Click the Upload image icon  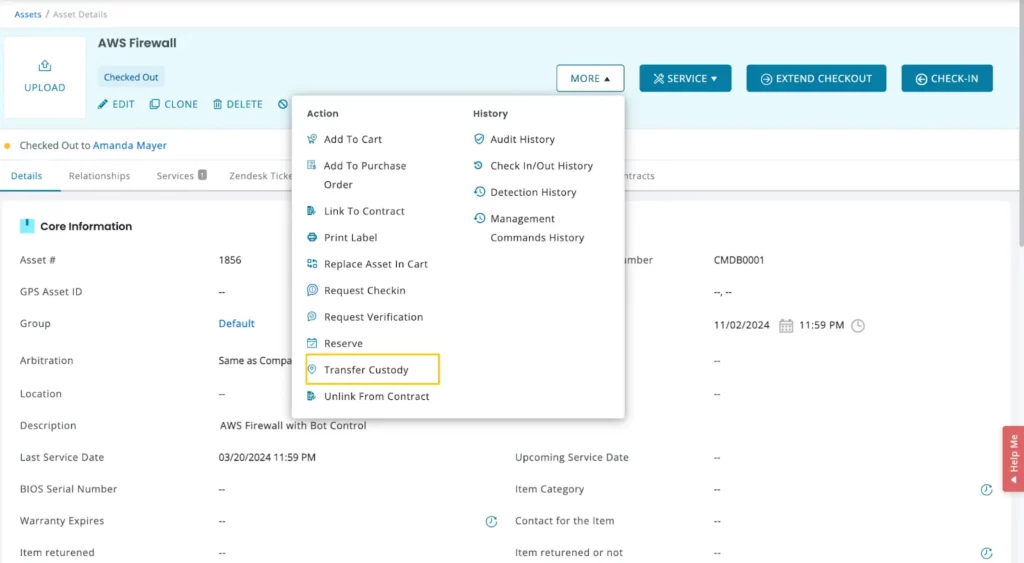(x=44, y=66)
